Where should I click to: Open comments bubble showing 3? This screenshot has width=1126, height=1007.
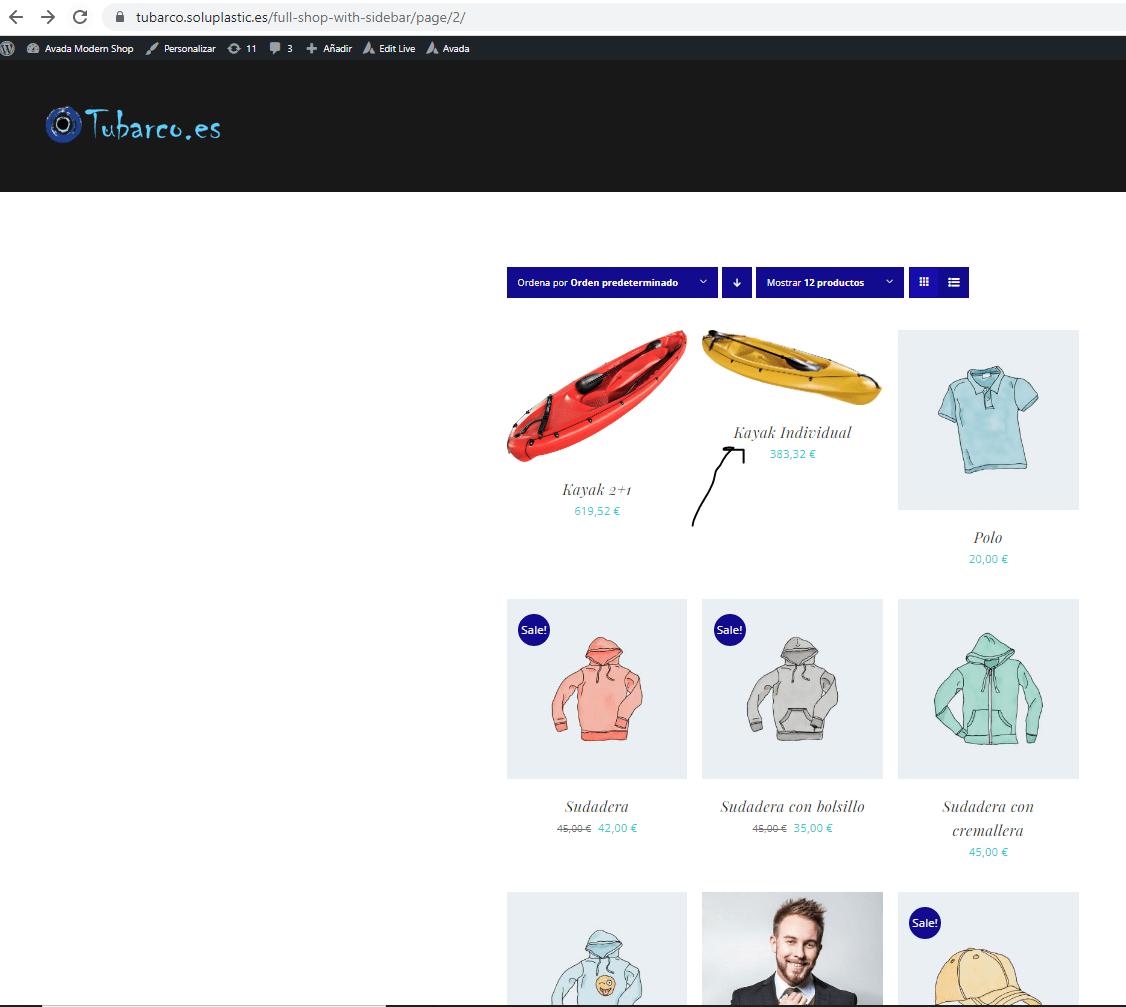click(281, 49)
